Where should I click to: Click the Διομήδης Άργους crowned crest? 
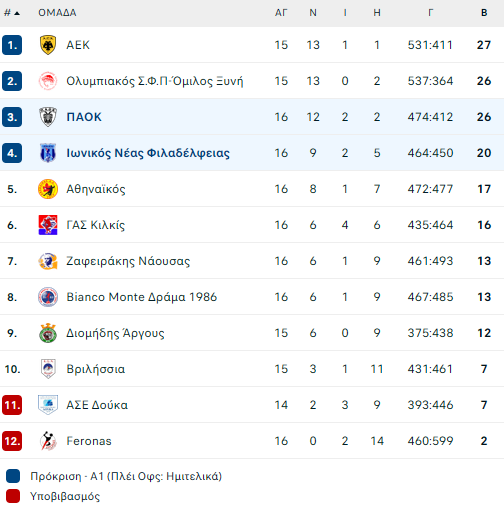(x=48, y=333)
